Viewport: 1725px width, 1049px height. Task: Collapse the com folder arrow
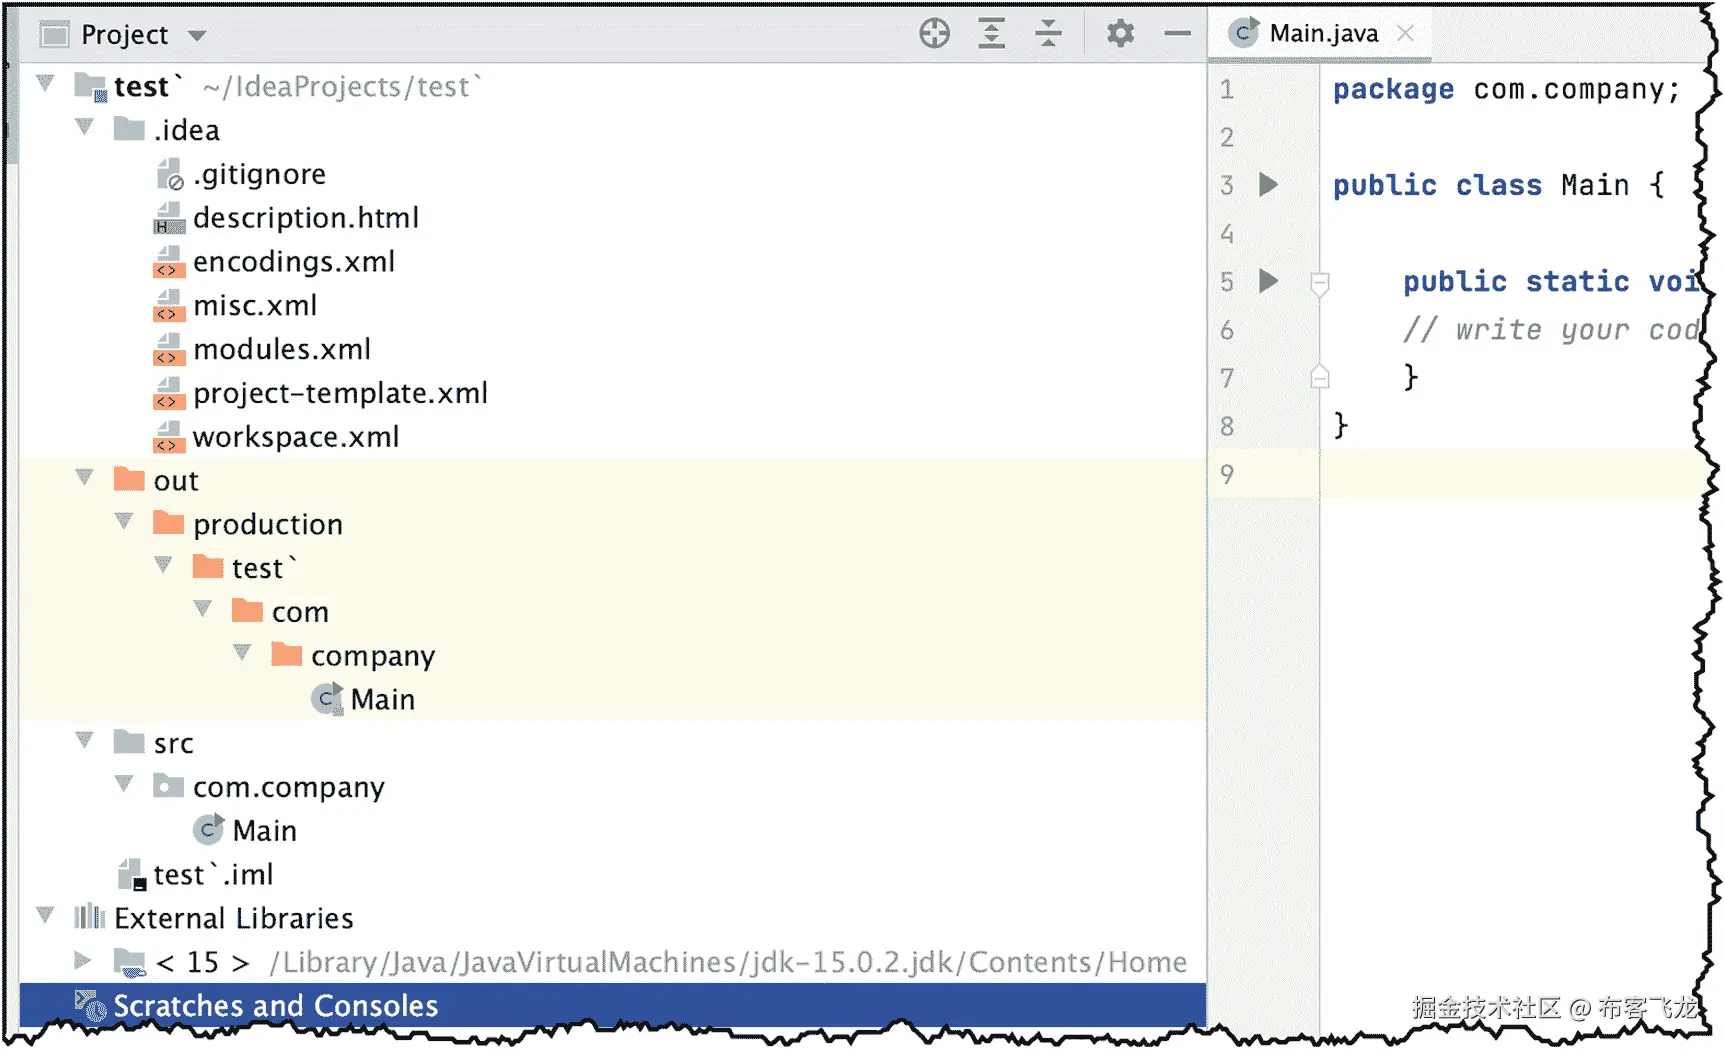(x=203, y=608)
